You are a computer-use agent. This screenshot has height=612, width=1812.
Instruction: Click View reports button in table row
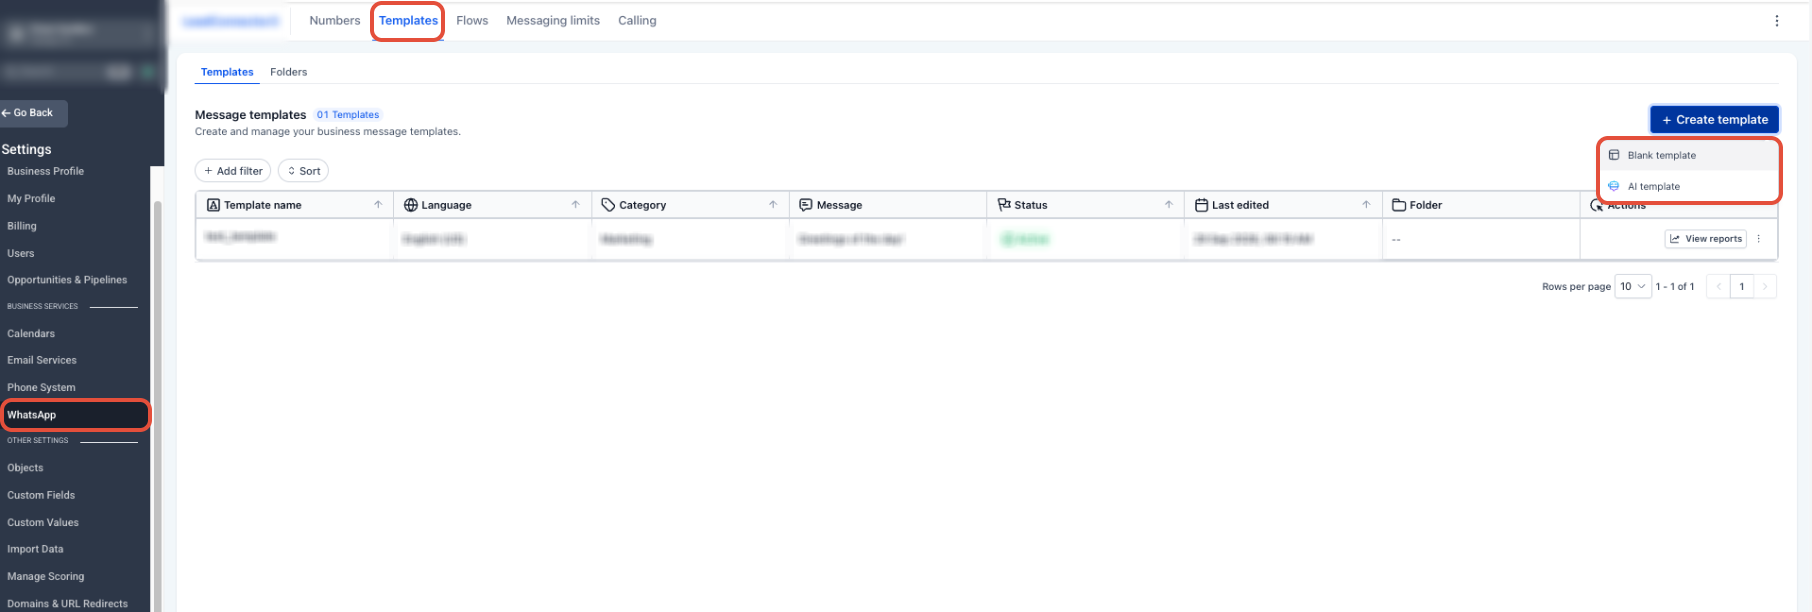pos(1706,239)
